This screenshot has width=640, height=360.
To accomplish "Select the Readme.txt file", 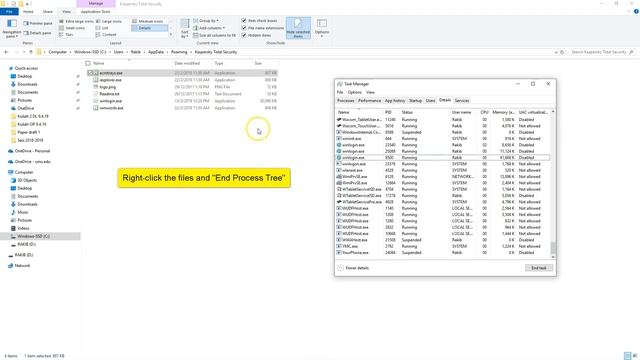I will click(x=109, y=94).
